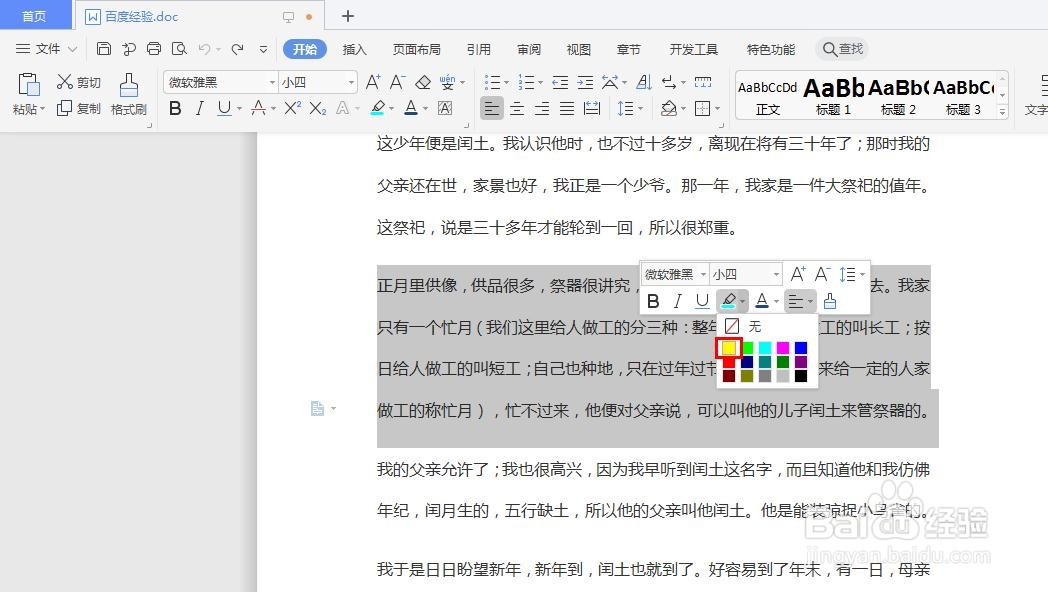
Task: Switch to the 插入 ribbon tab
Action: [355, 48]
